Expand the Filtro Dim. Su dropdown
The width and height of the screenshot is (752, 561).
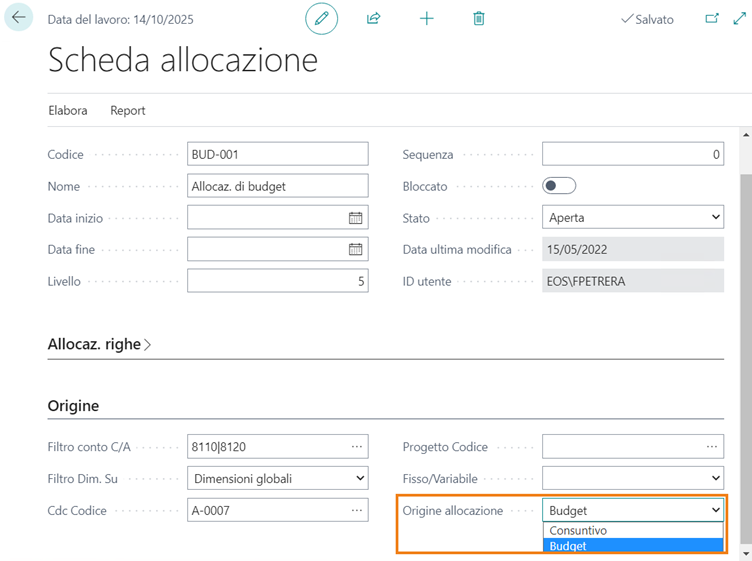[278, 479]
